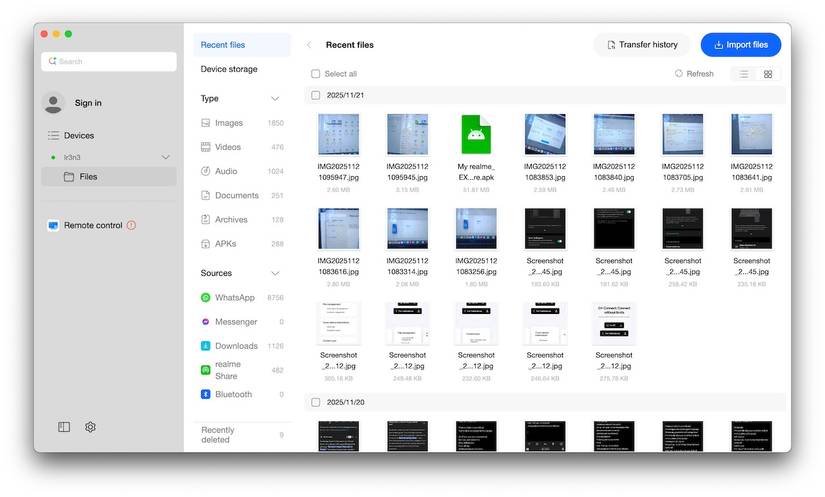
Task: Expand the lr3n3 device dropdown
Action: coord(166,157)
